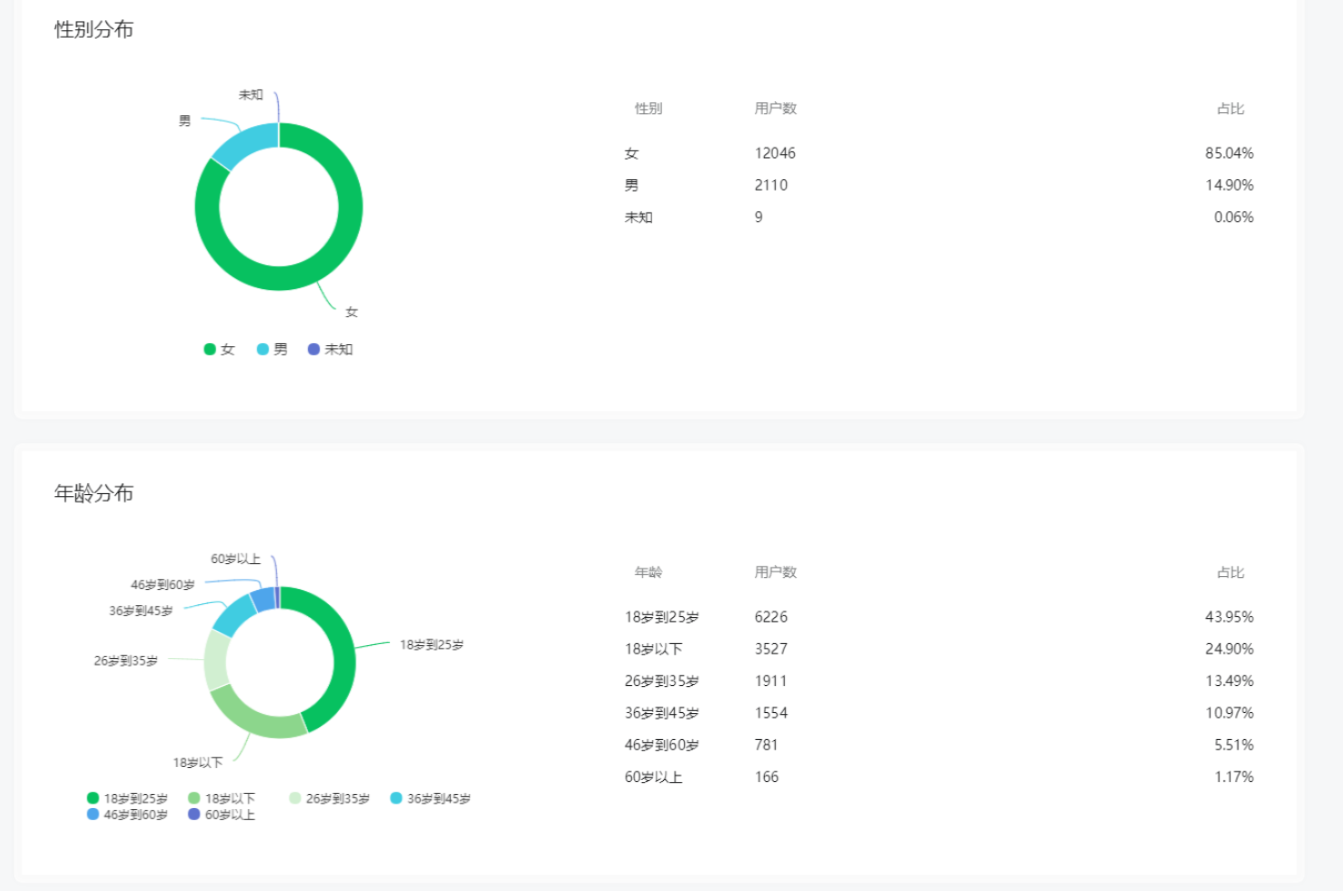Click 18岁到25岁 callout label beside age donut
The width and height of the screenshot is (1343, 891).
coord(432,645)
